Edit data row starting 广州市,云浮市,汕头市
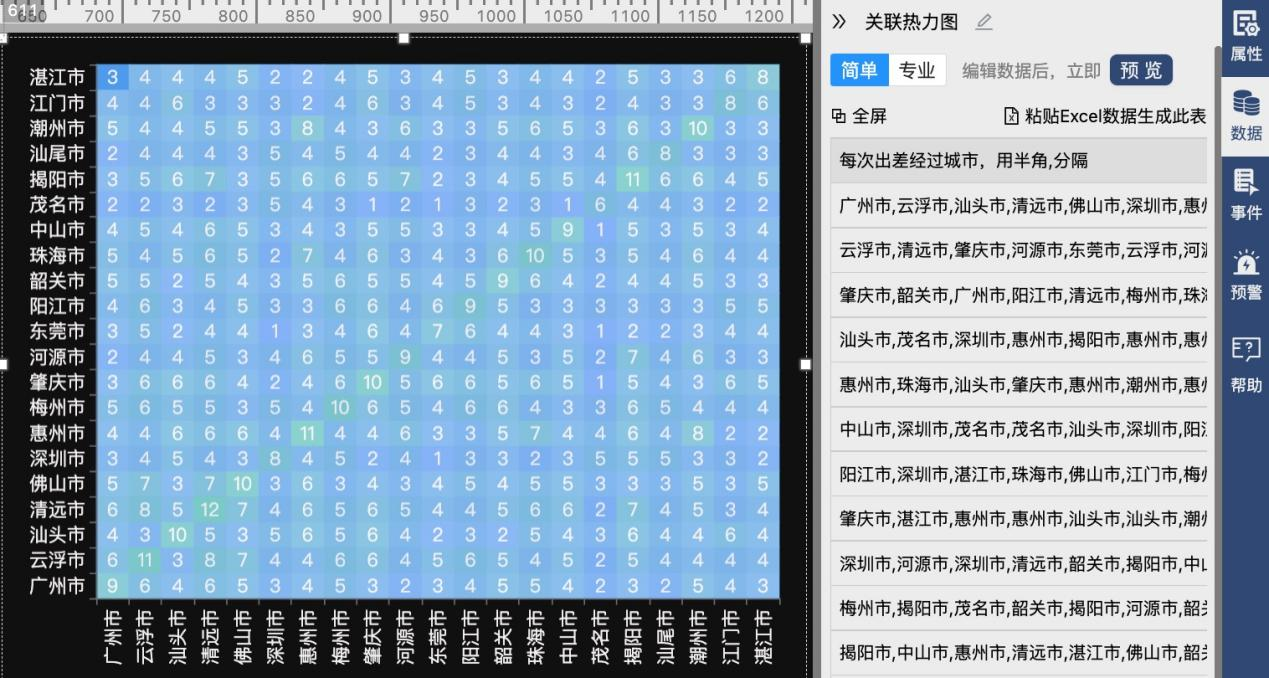 pyautogui.click(x=1018, y=206)
